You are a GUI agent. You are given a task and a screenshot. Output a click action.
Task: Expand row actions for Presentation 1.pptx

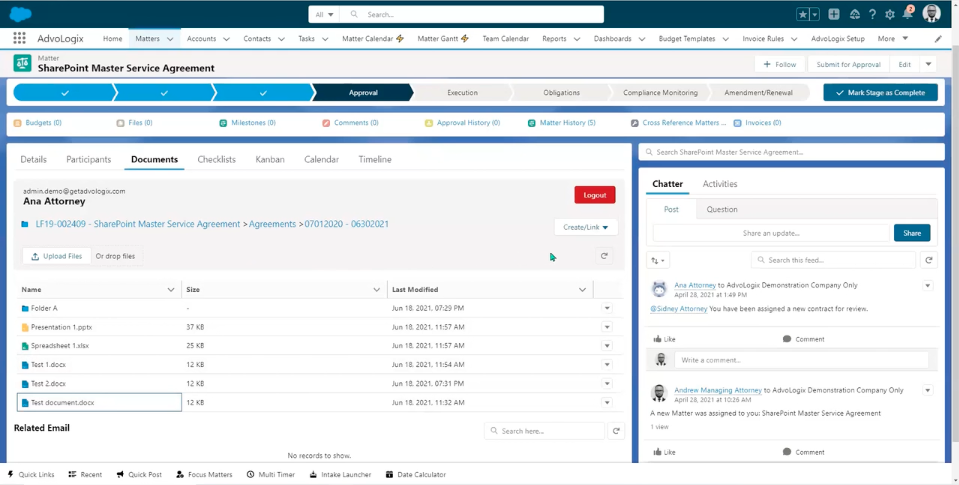607,327
